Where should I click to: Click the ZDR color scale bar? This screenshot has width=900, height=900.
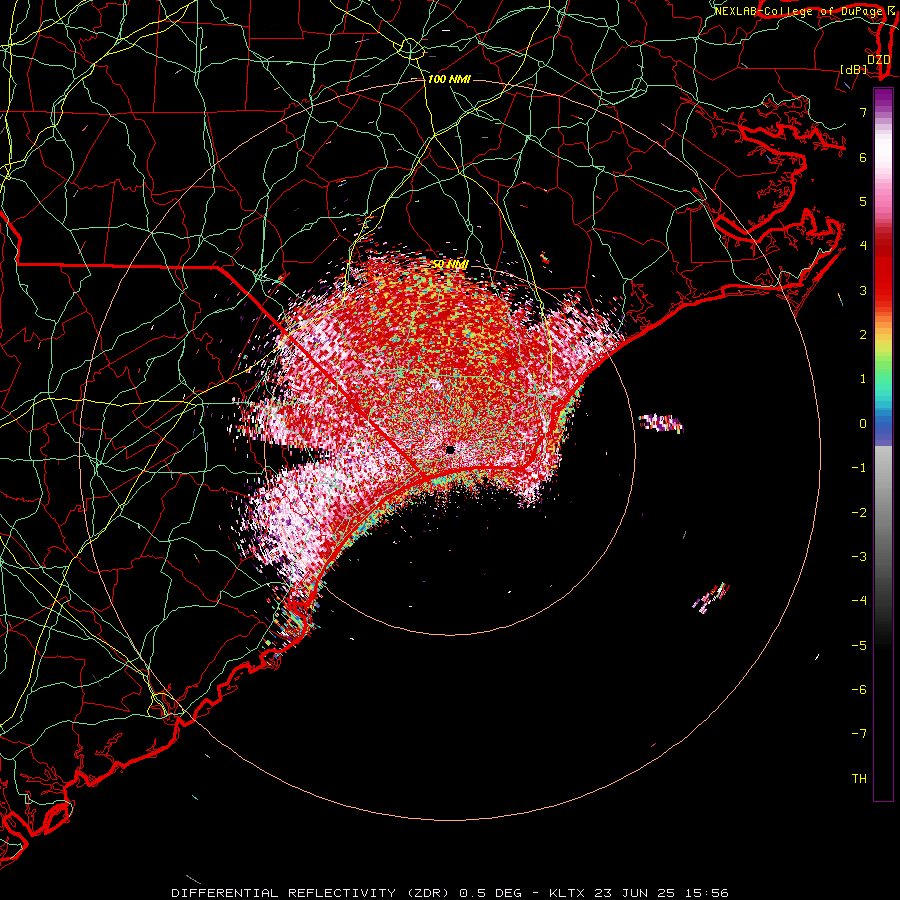[883, 445]
